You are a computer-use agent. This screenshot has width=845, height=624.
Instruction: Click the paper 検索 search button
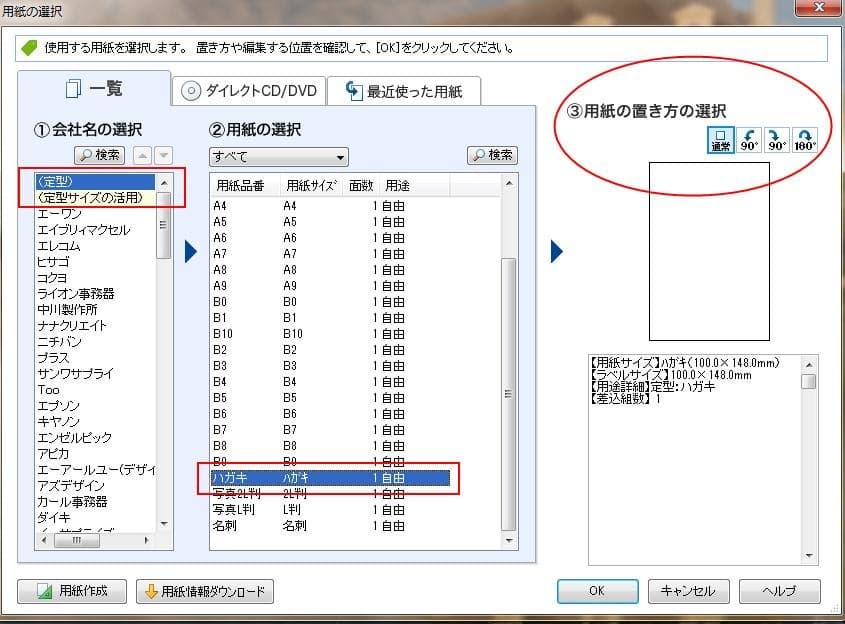click(x=491, y=155)
